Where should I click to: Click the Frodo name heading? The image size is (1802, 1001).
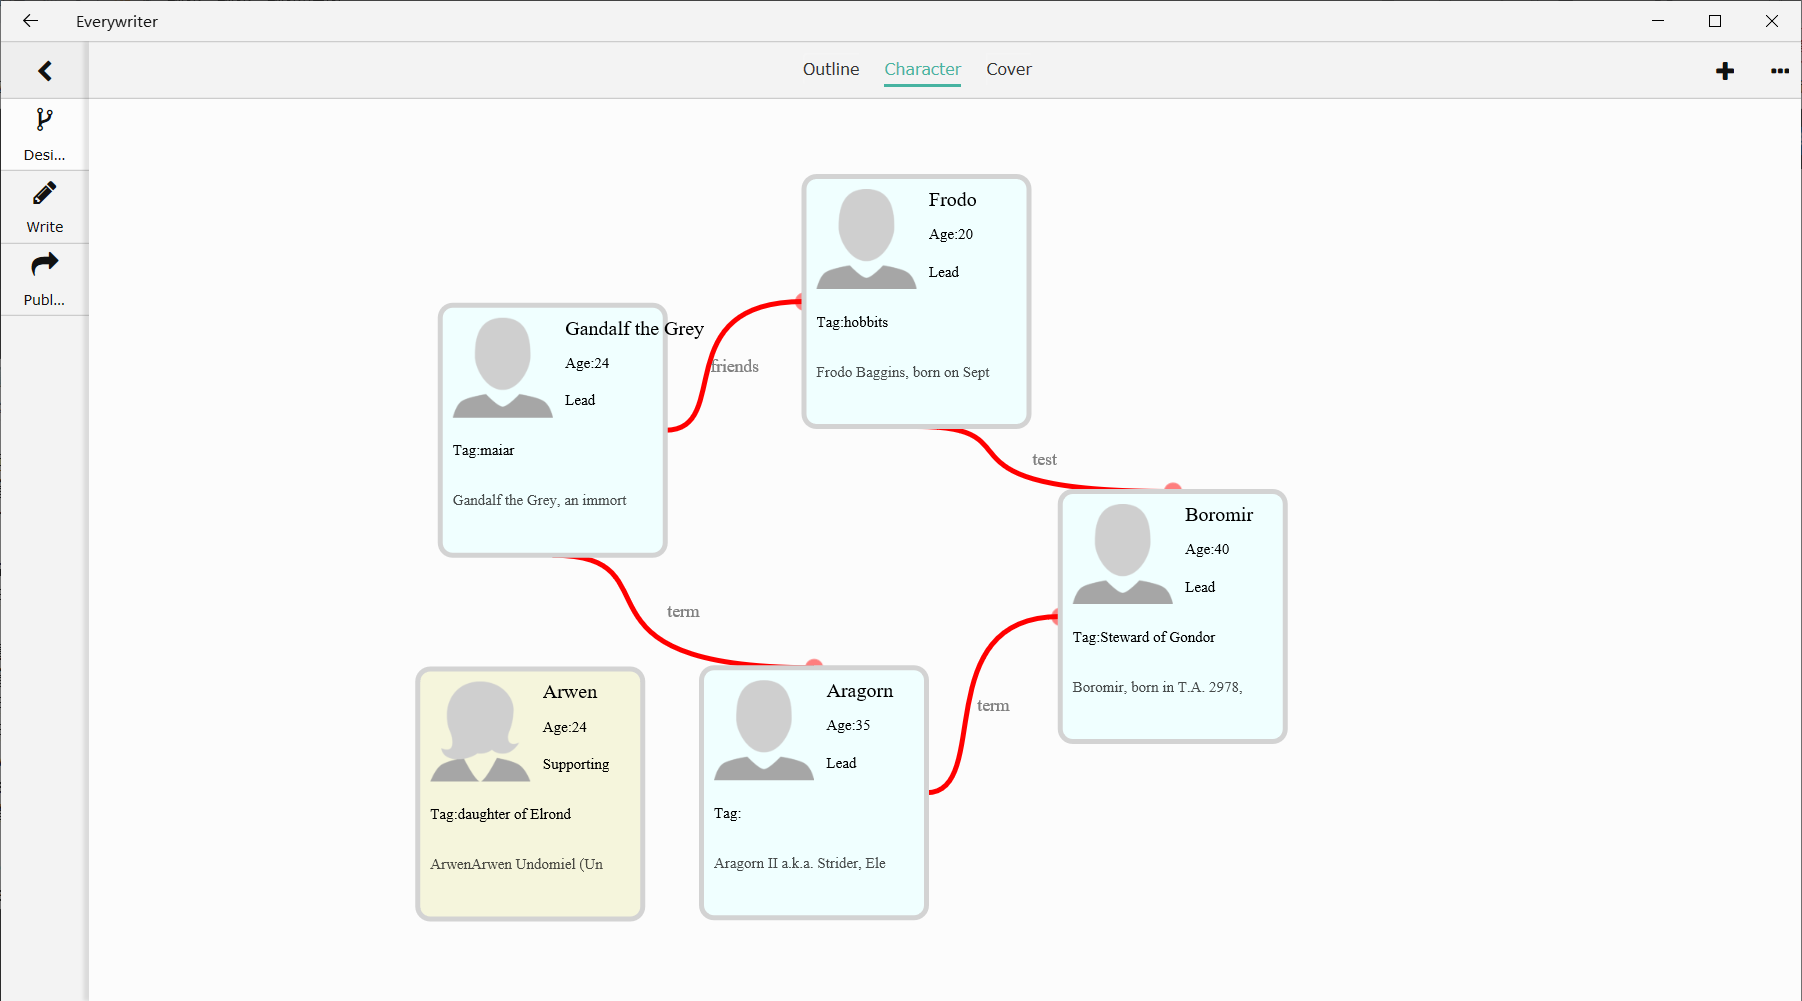point(952,200)
